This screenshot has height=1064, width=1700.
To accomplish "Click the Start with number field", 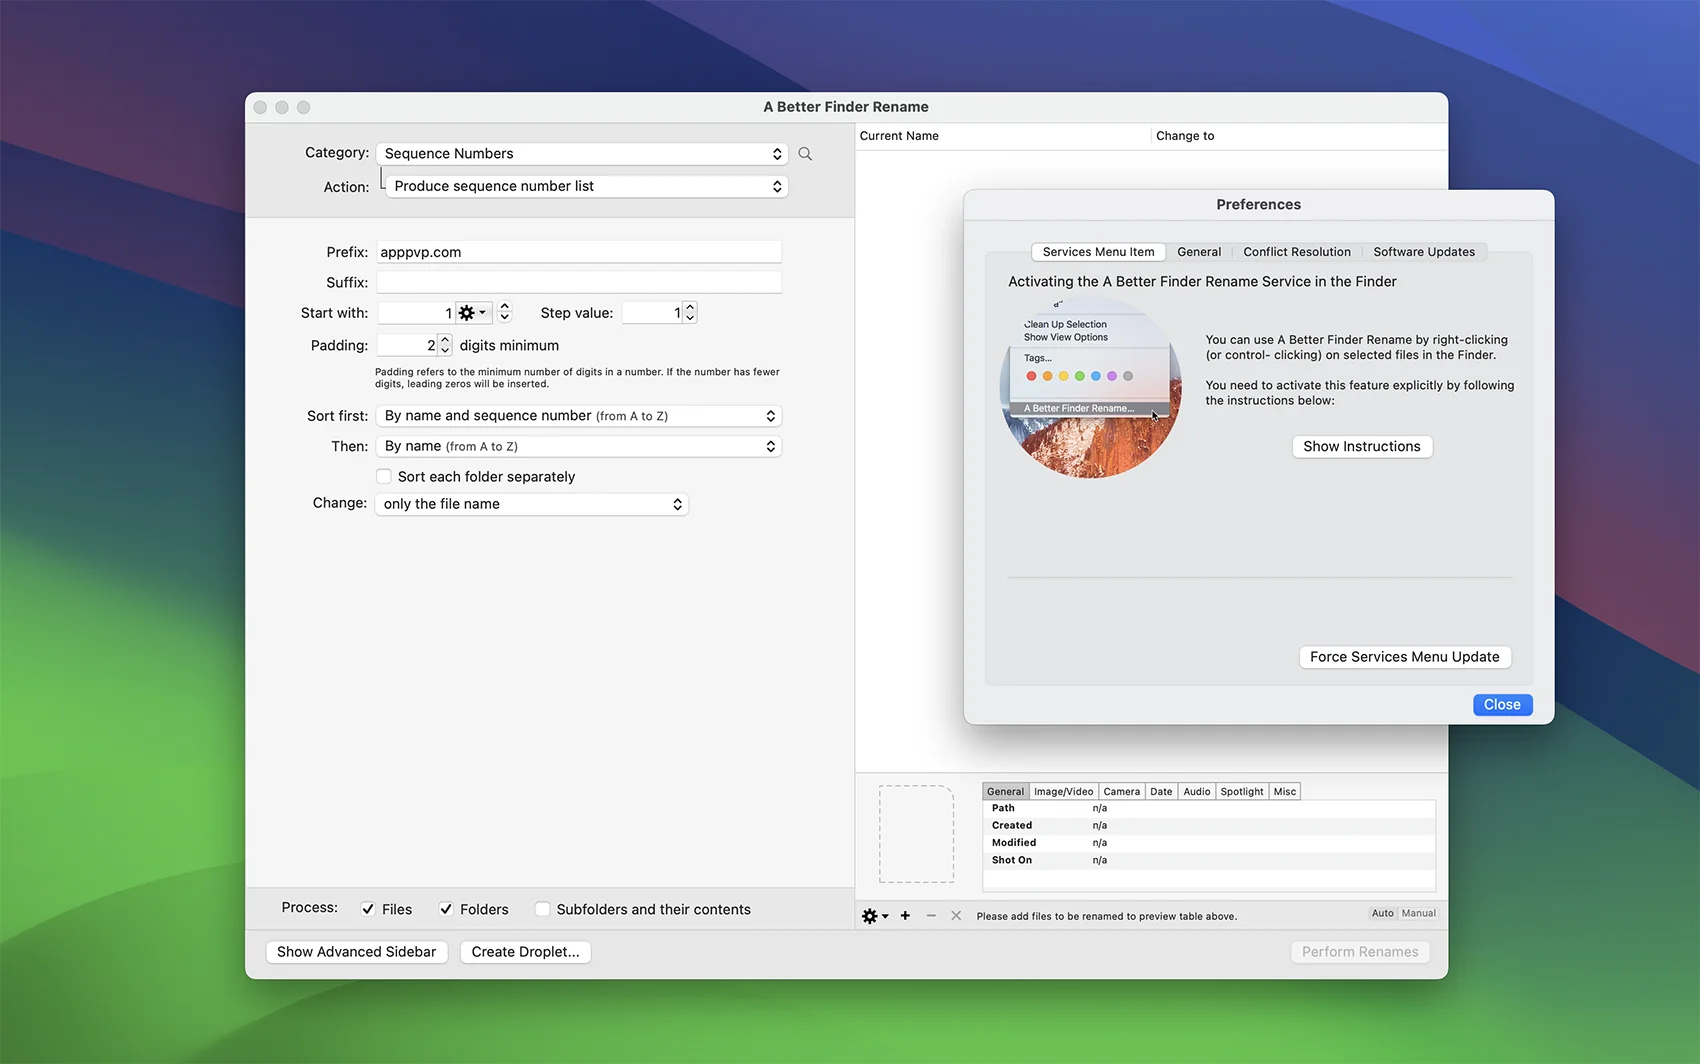I will tap(416, 313).
